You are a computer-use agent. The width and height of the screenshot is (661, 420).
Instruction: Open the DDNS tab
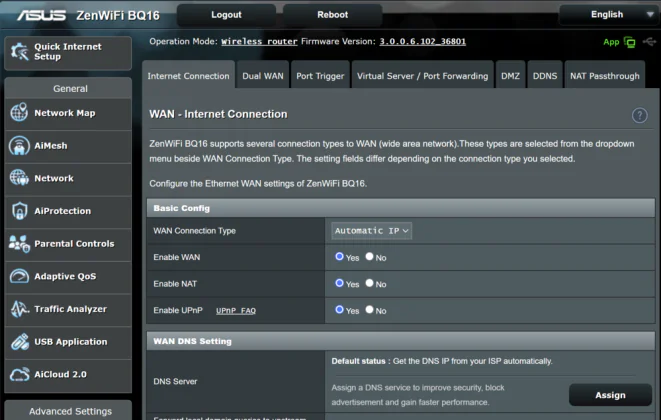[x=545, y=76]
